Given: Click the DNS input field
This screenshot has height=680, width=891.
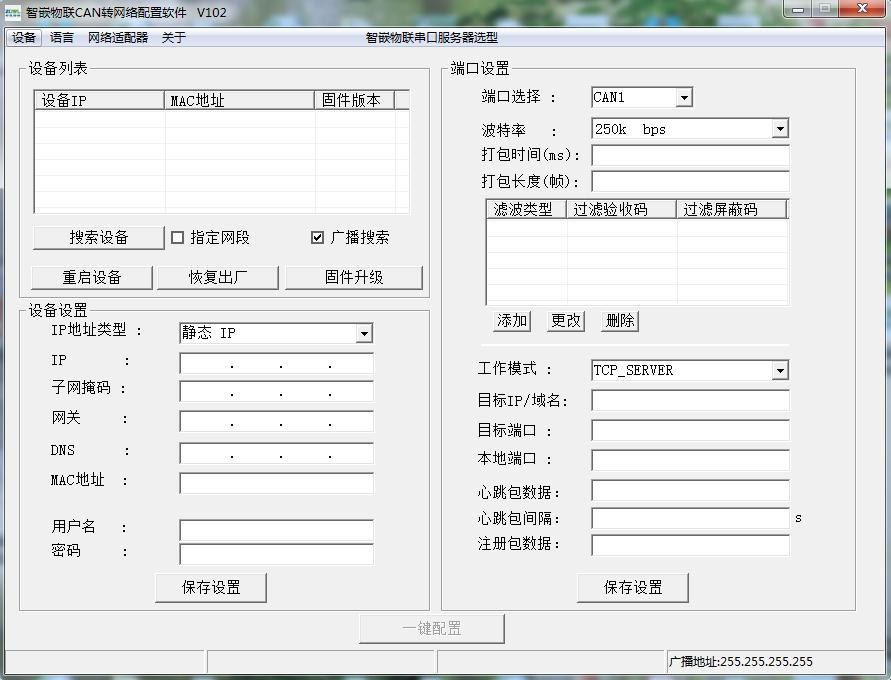Looking at the screenshot, I should [276, 453].
